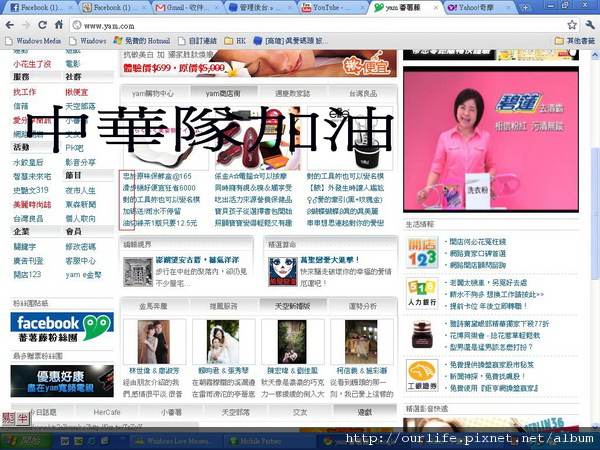Open the HK bookmarks folder
The image size is (600, 450).
point(235,41)
